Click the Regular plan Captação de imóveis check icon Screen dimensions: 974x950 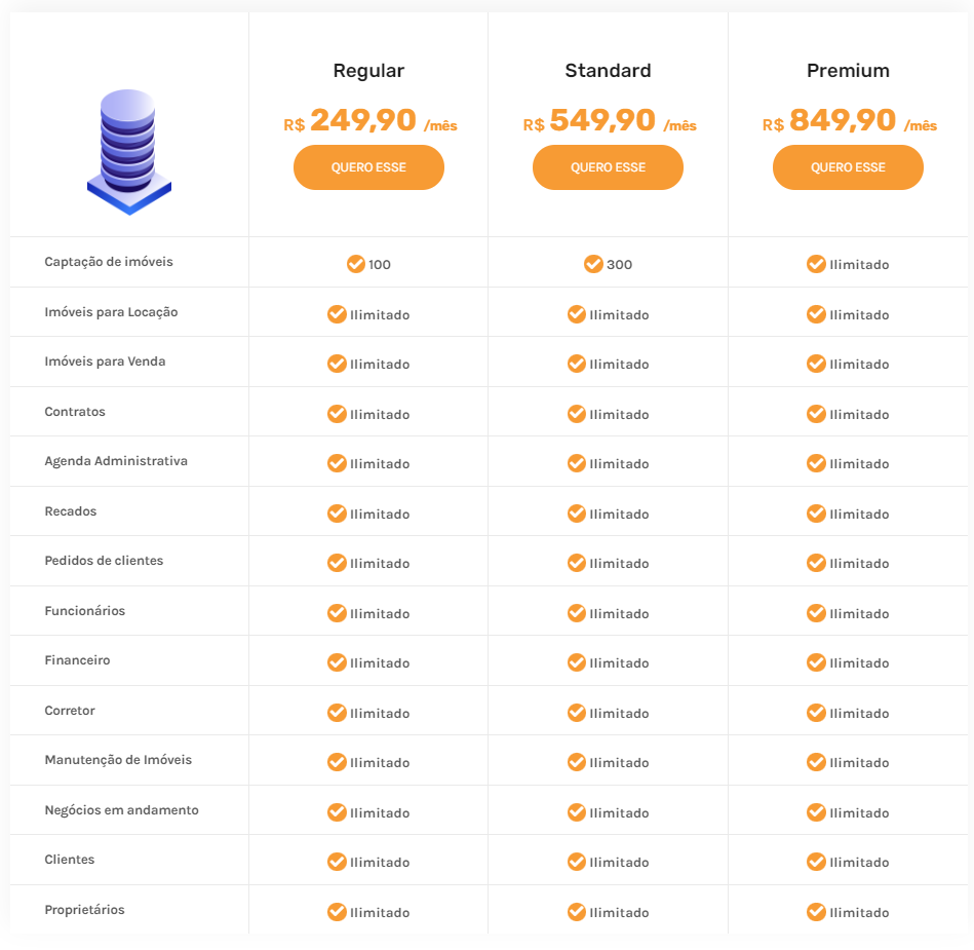pos(355,264)
